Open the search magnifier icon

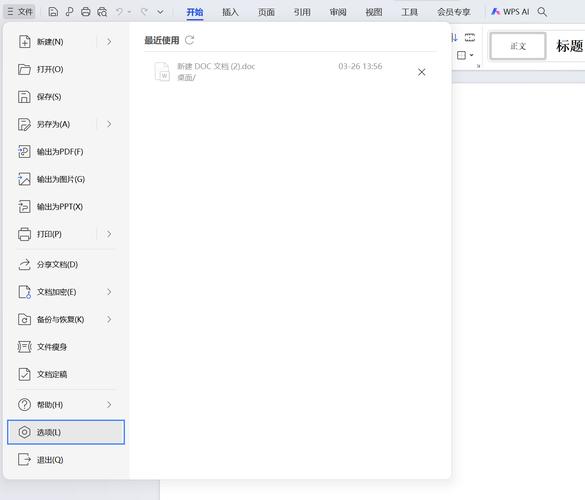[x=542, y=12]
